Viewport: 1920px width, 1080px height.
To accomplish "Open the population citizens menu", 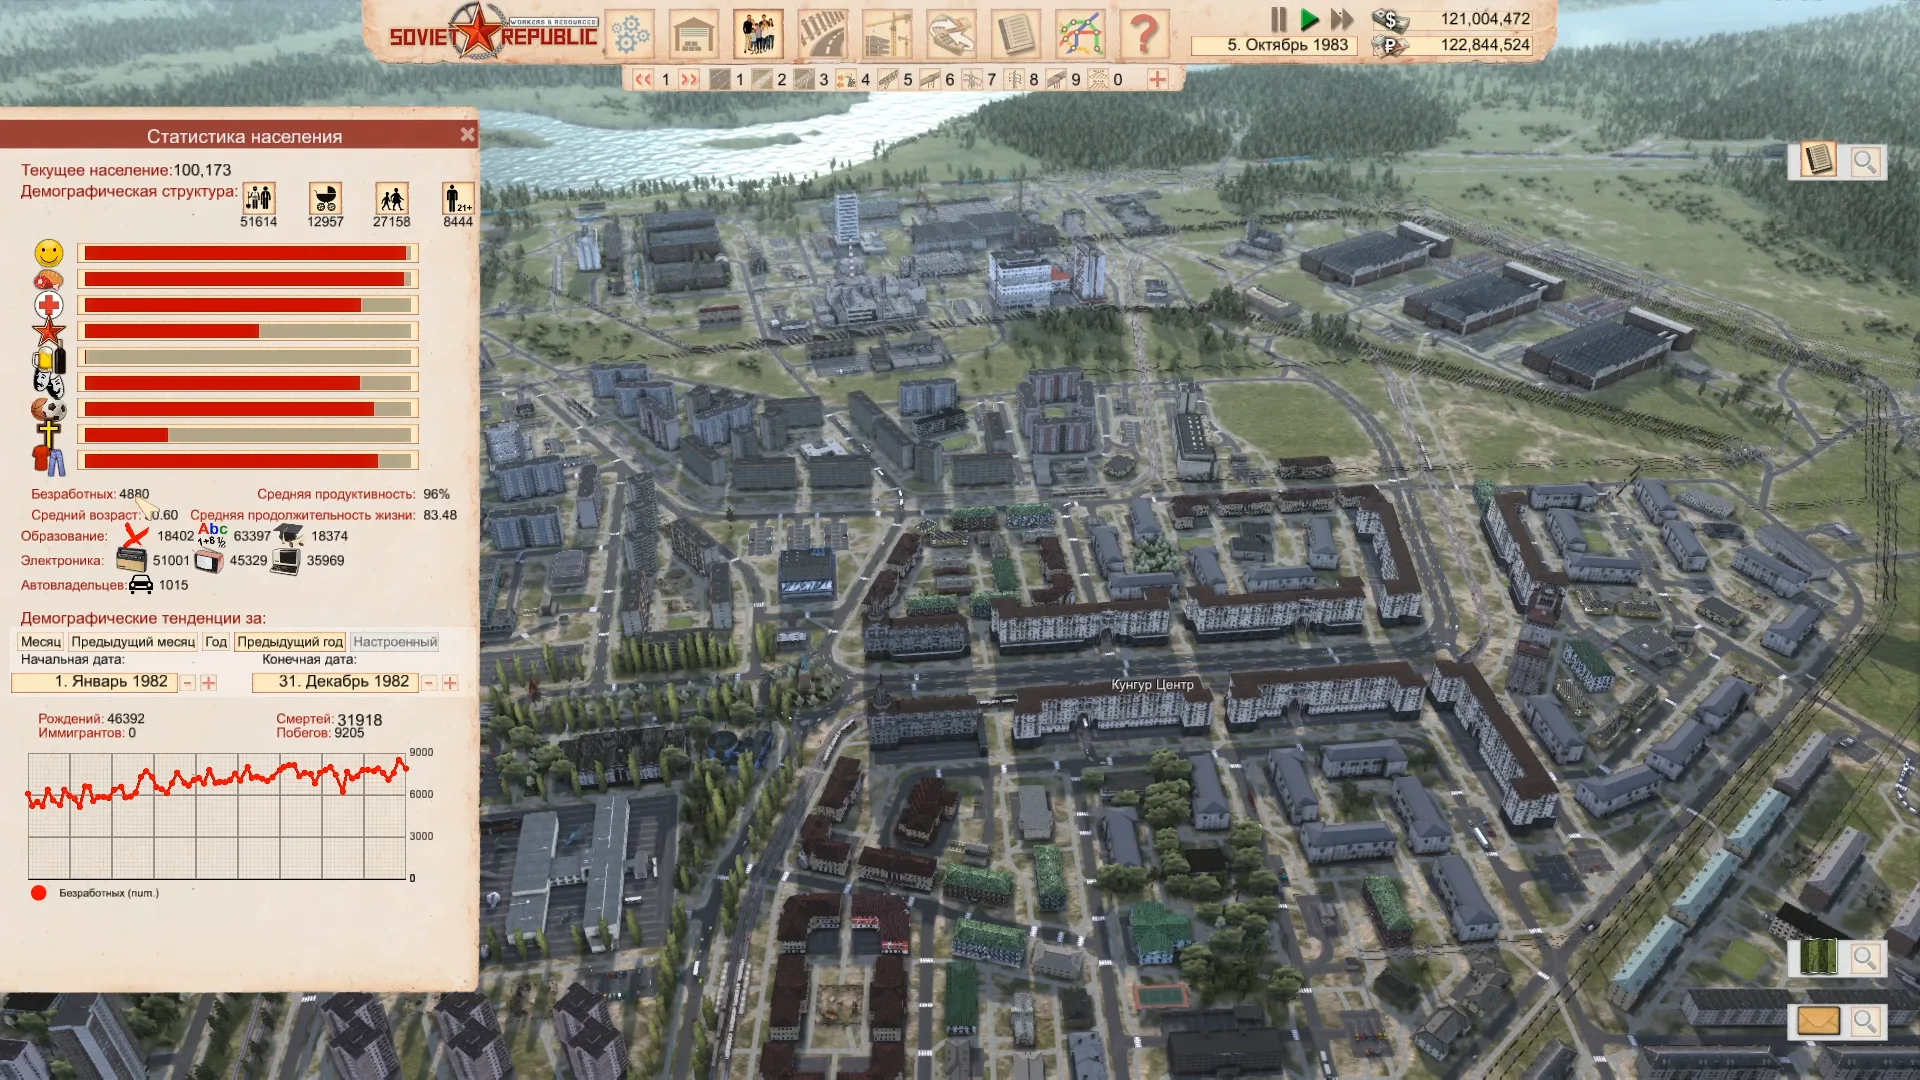I will pyautogui.click(x=758, y=34).
